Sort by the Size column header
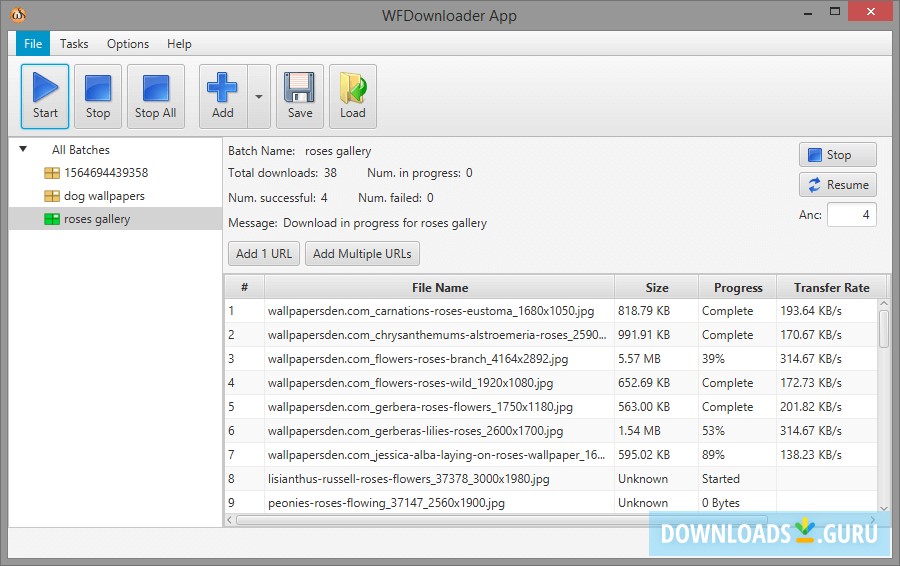The height and width of the screenshot is (566, 900). click(657, 287)
